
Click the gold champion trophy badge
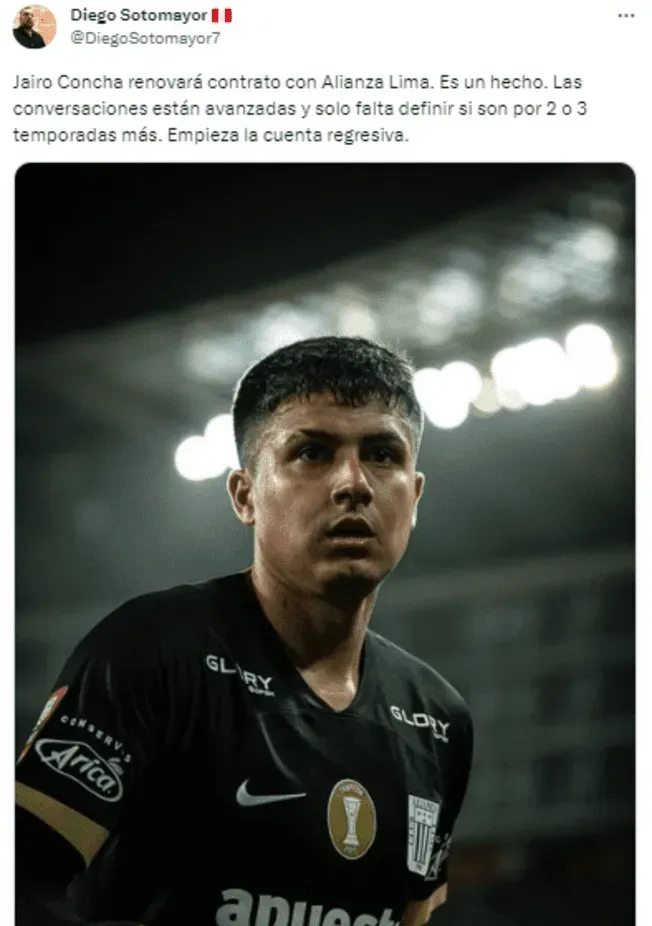pos(351,819)
